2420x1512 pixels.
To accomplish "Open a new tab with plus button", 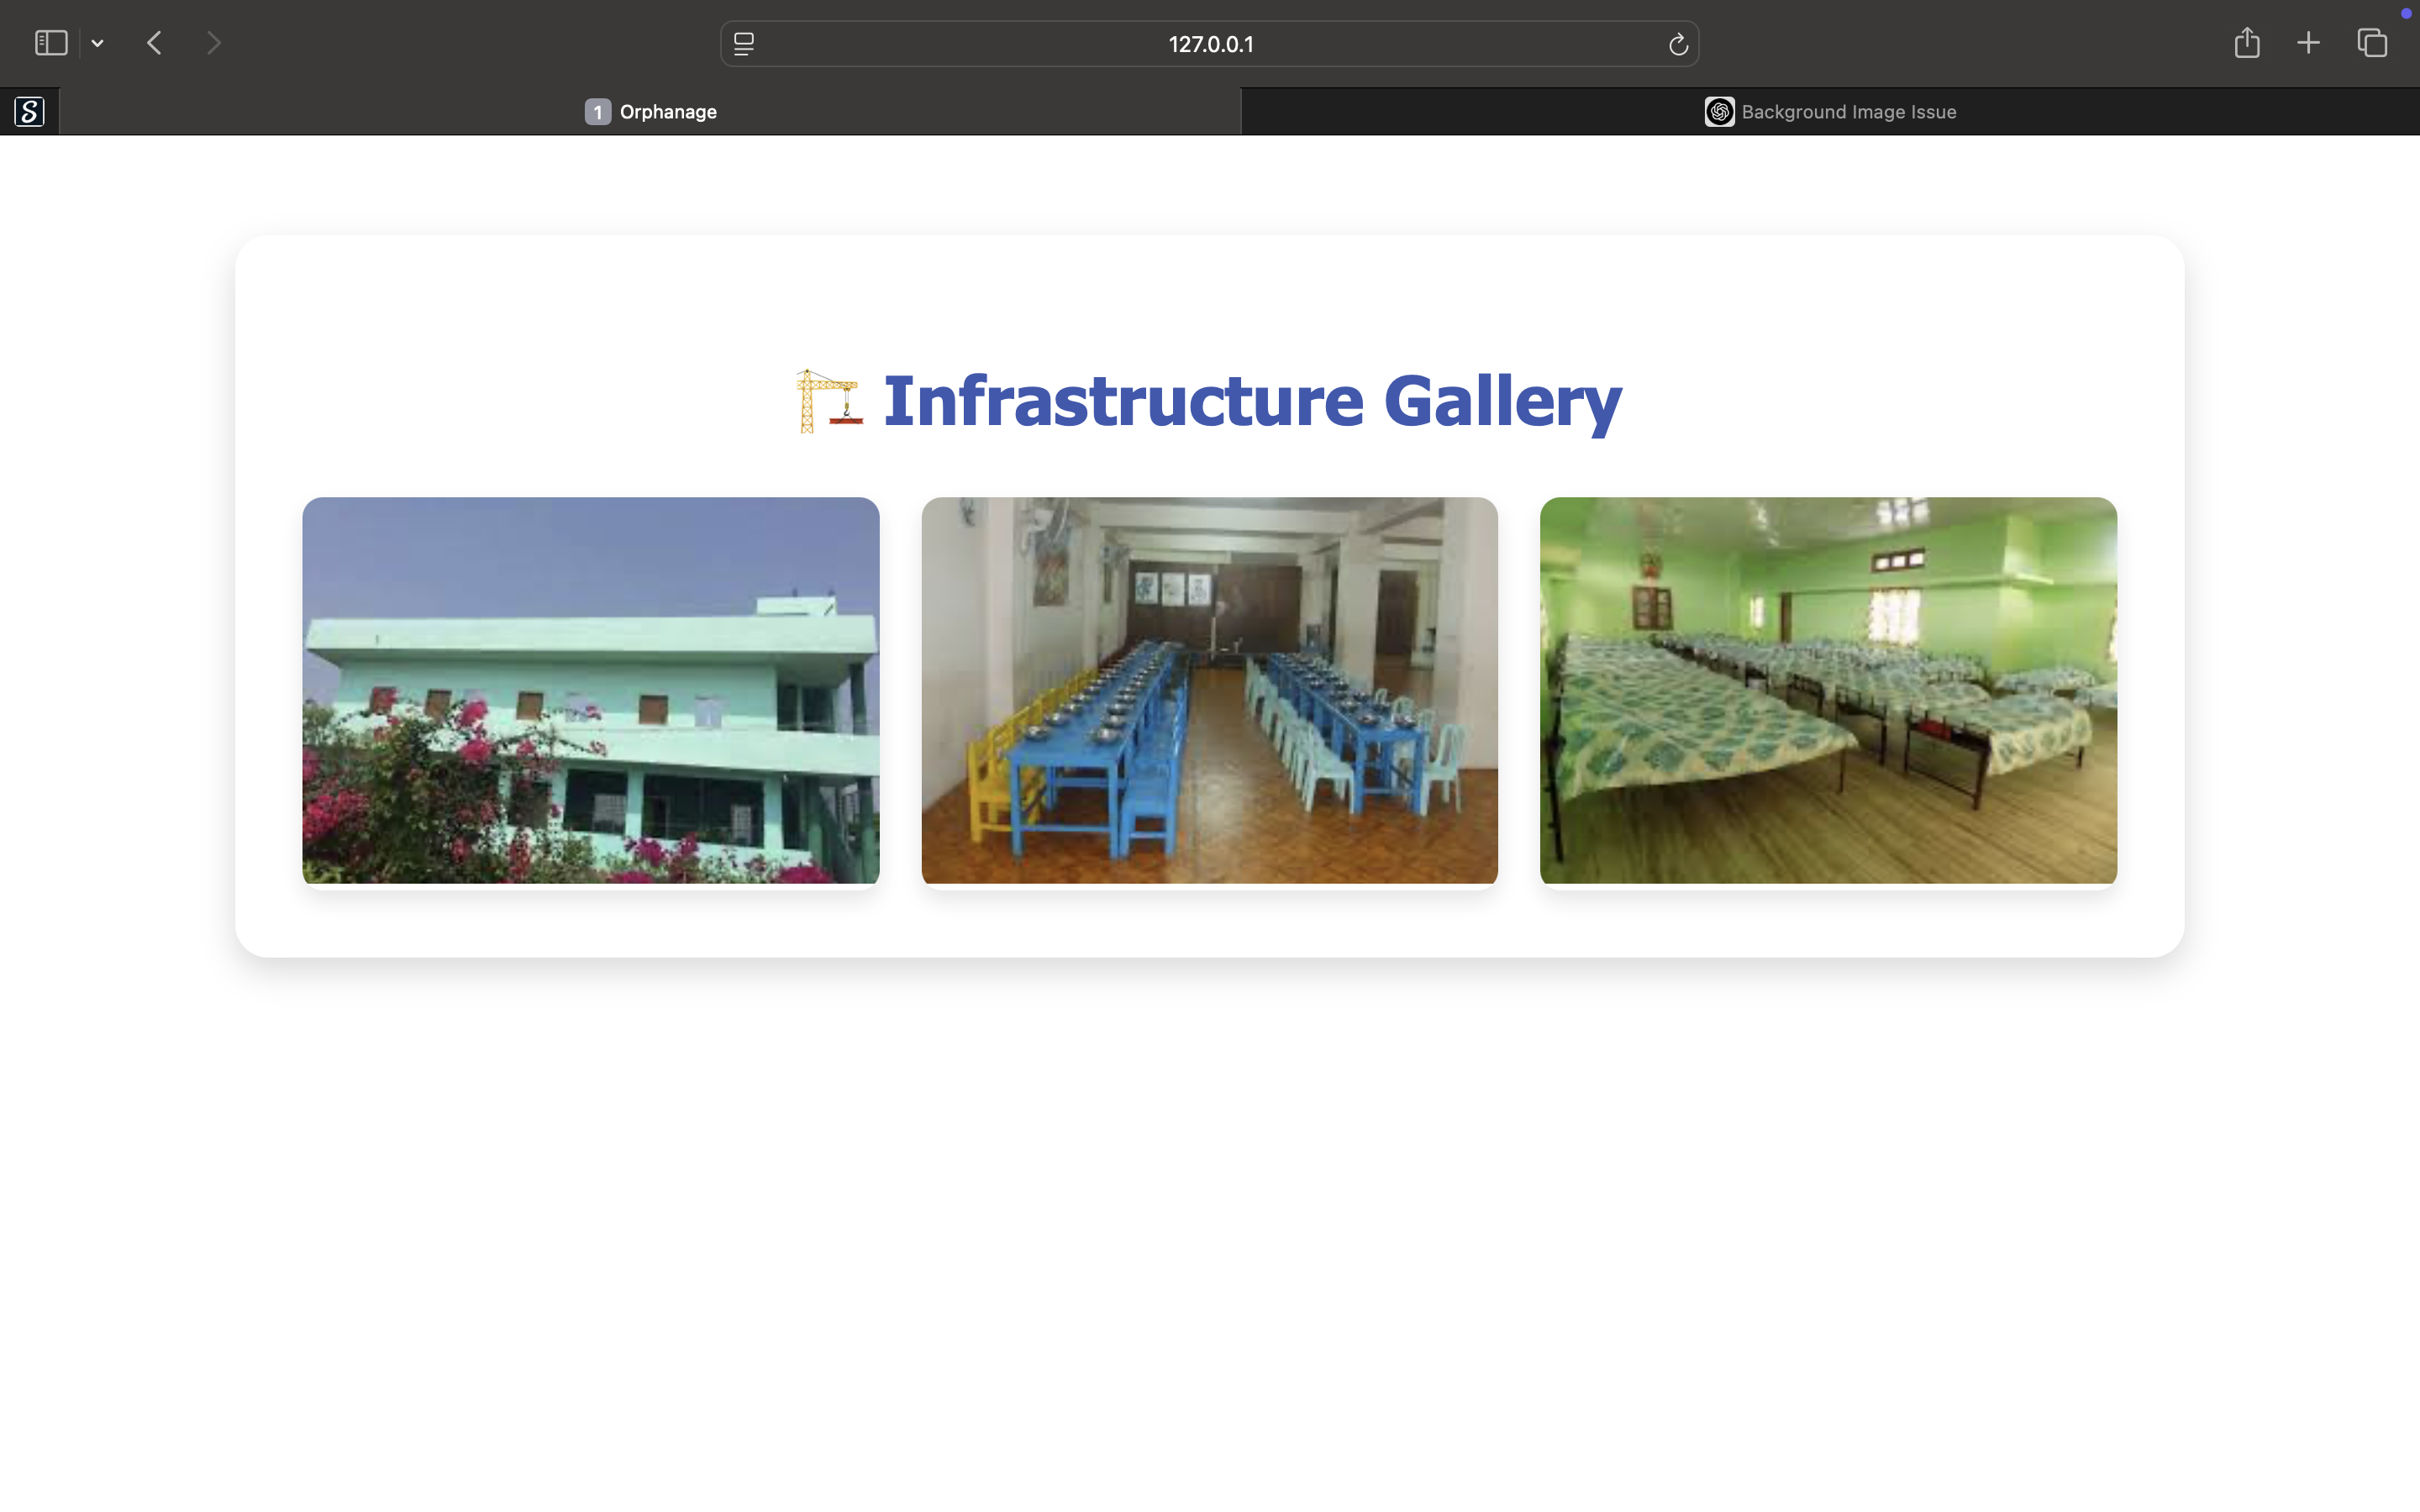I will point(2308,43).
